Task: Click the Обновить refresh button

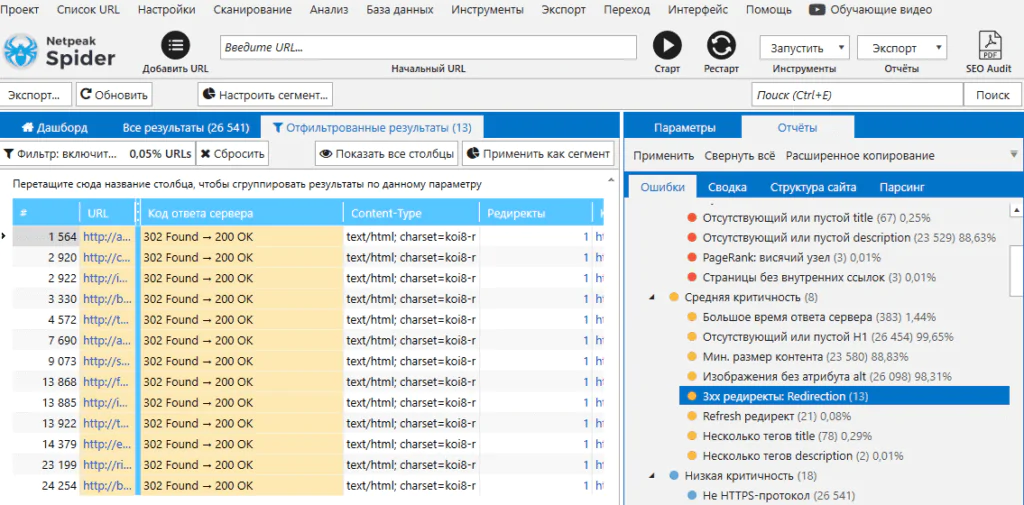Action: [114, 95]
